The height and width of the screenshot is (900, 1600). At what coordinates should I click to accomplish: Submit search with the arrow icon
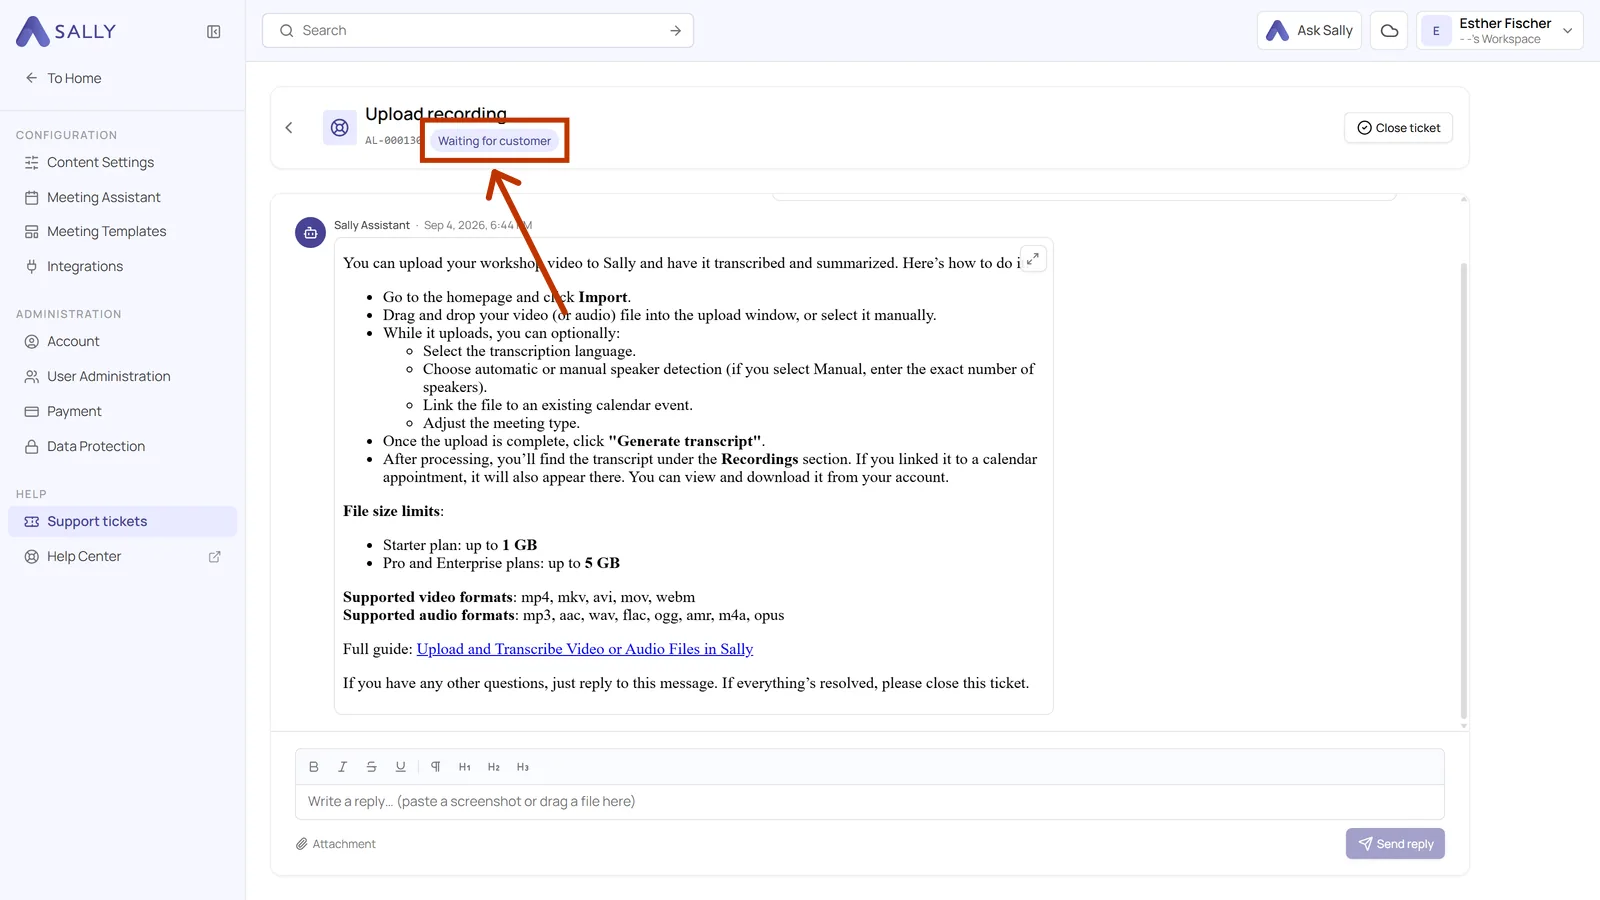675,31
